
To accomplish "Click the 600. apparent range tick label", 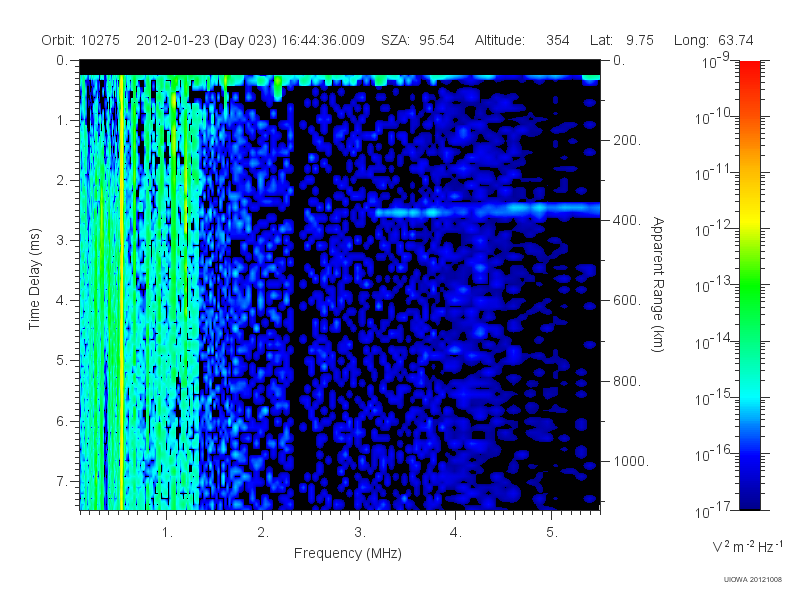I will (627, 301).
